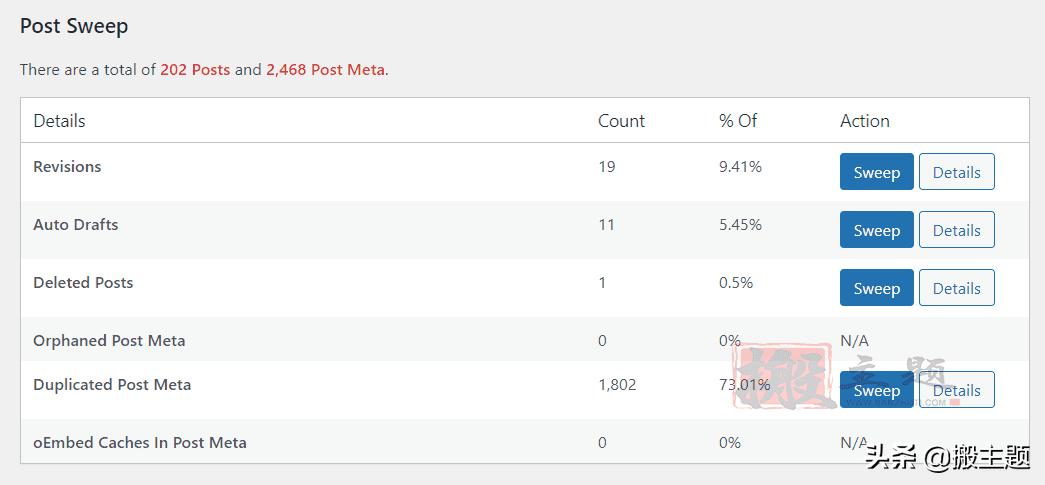Click the 1,802 count value
This screenshot has width=1045, height=485.
point(617,385)
